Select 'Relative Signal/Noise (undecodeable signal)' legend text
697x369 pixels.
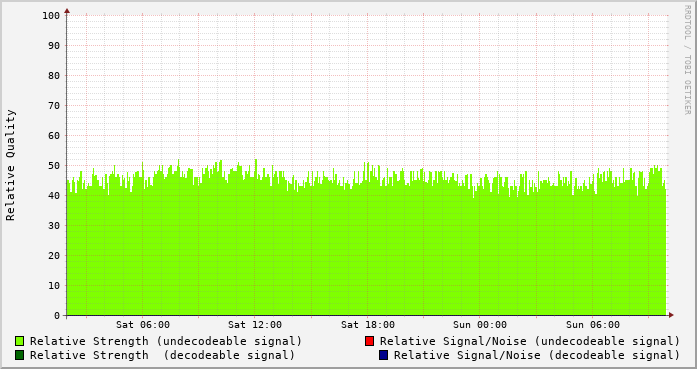[530, 341]
